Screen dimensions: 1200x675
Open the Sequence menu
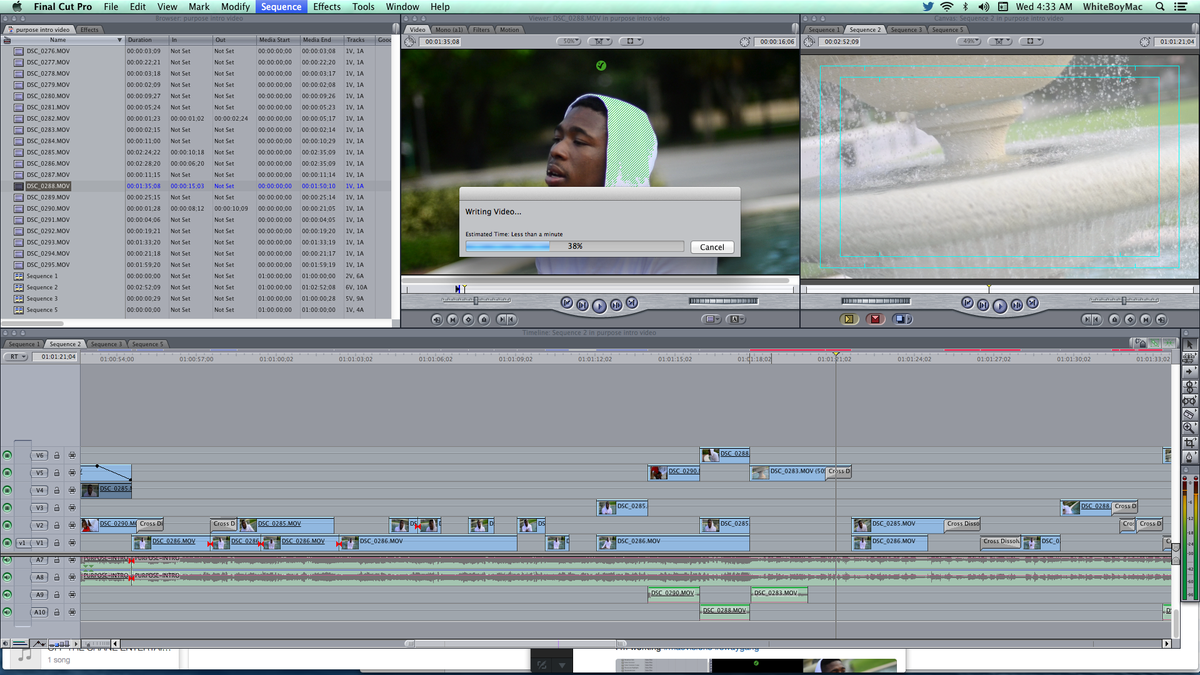coord(281,7)
